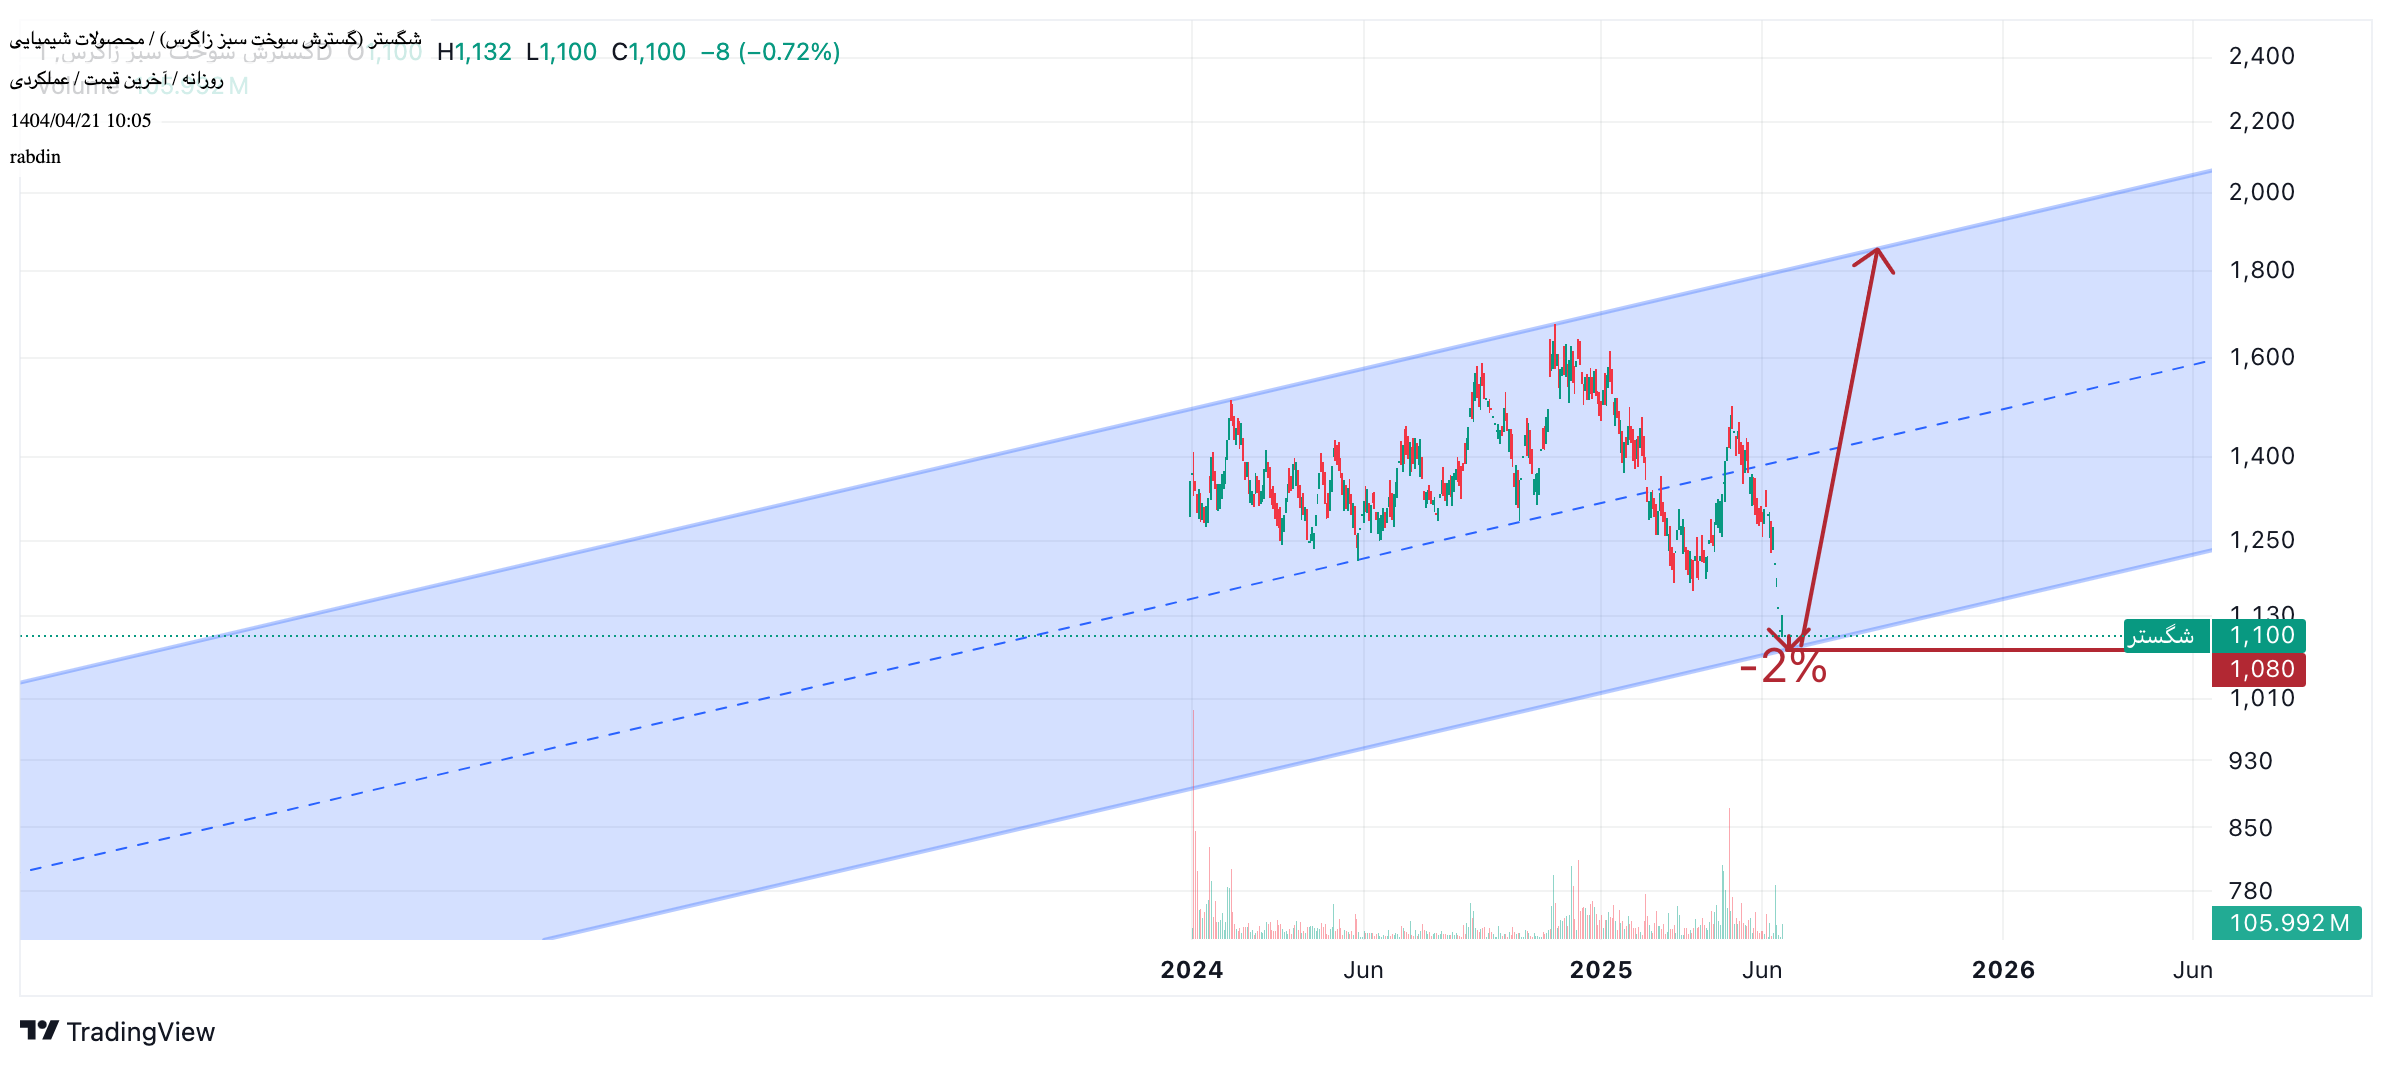Click the green شگستر symbol tag
The width and height of the screenshot is (2392, 1066).
[x=2166, y=636]
